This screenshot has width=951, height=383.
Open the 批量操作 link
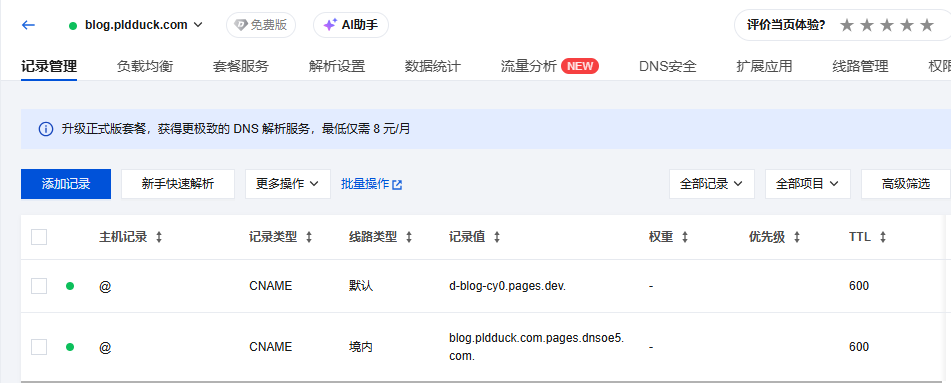(x=372, y=184)
